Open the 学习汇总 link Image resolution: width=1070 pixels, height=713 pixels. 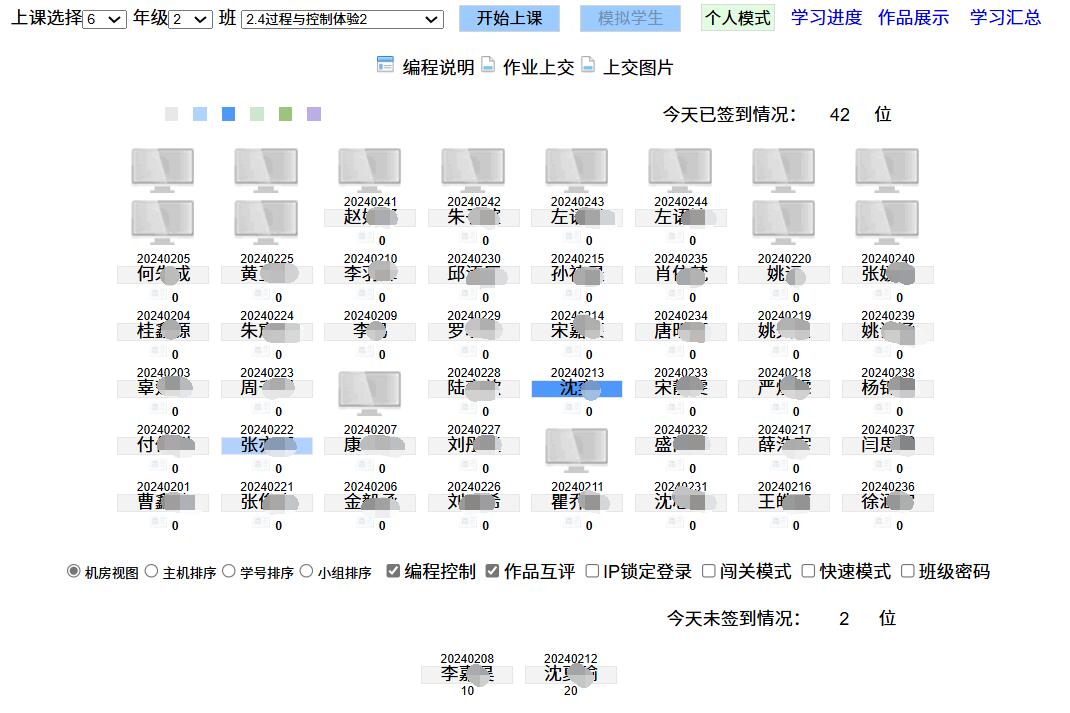pyautogui.click(x=1005, y=18)
